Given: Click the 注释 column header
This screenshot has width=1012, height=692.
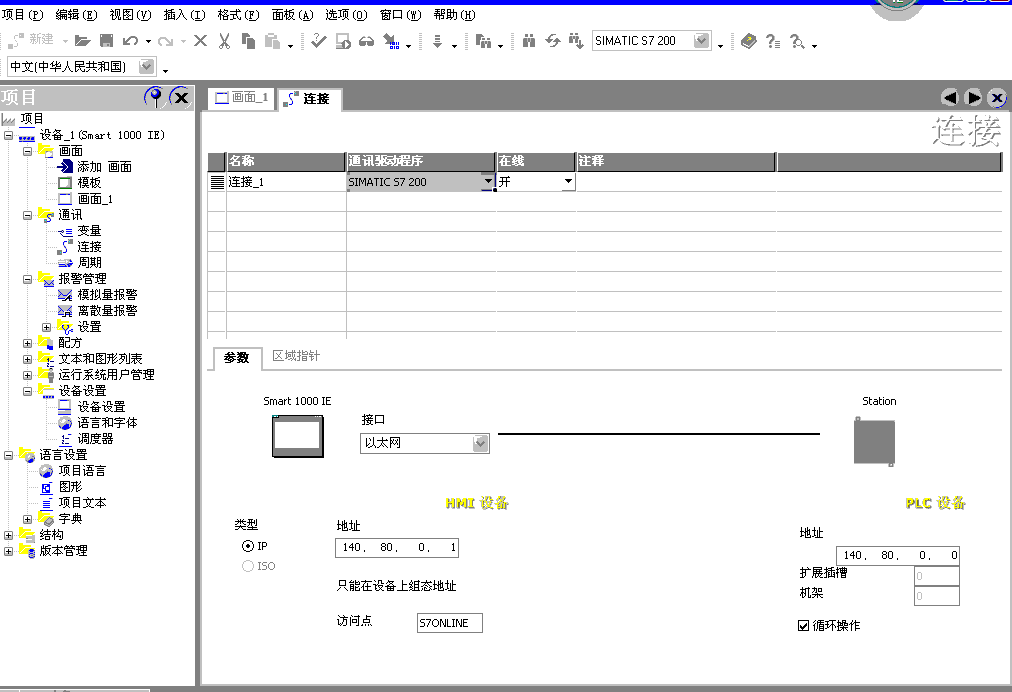Looking at the screenshot, I should [675, 161].
